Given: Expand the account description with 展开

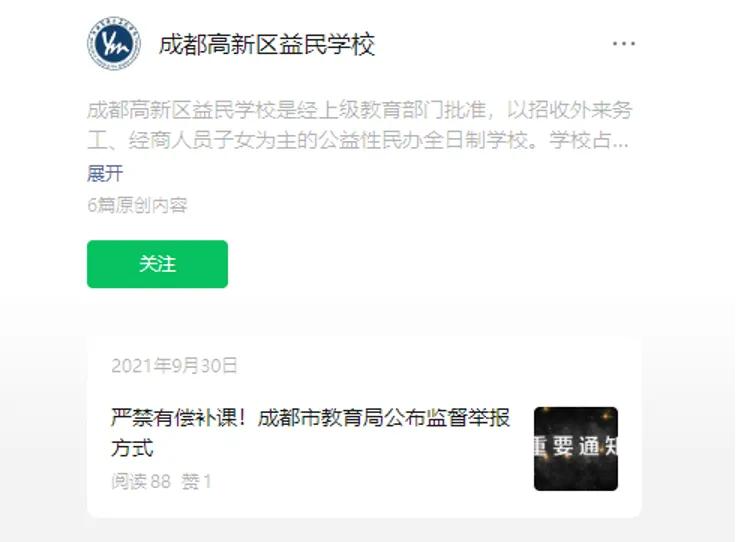Looking at the screenshot, I should coord(105,174).
